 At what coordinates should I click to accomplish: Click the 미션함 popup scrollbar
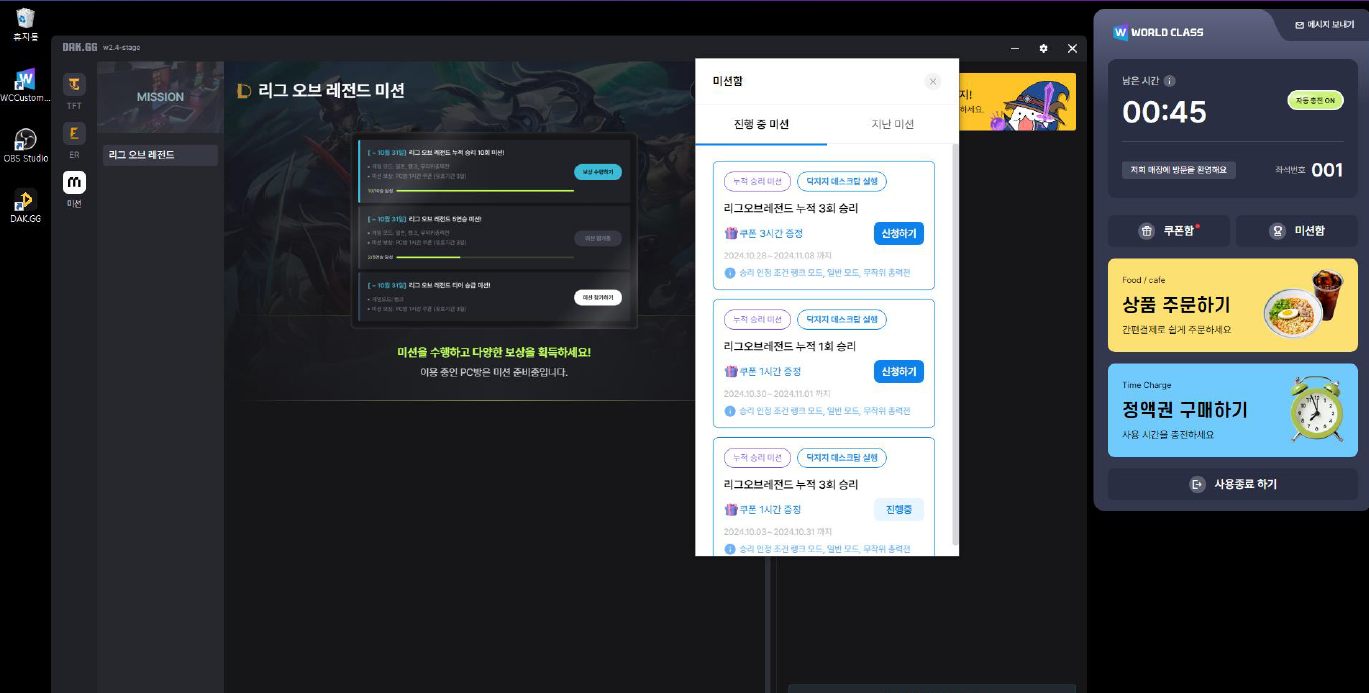pos(954,345)
